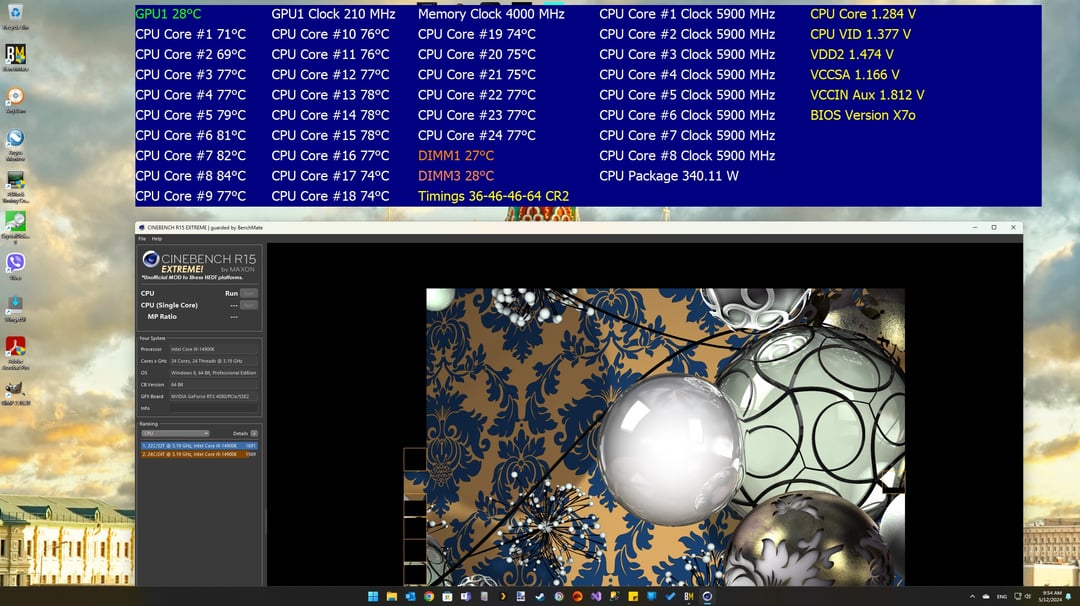Screen dimensions: 1080x606
Task: Open the OneDrive cloud tray icon
Action: tap(986, 596)
